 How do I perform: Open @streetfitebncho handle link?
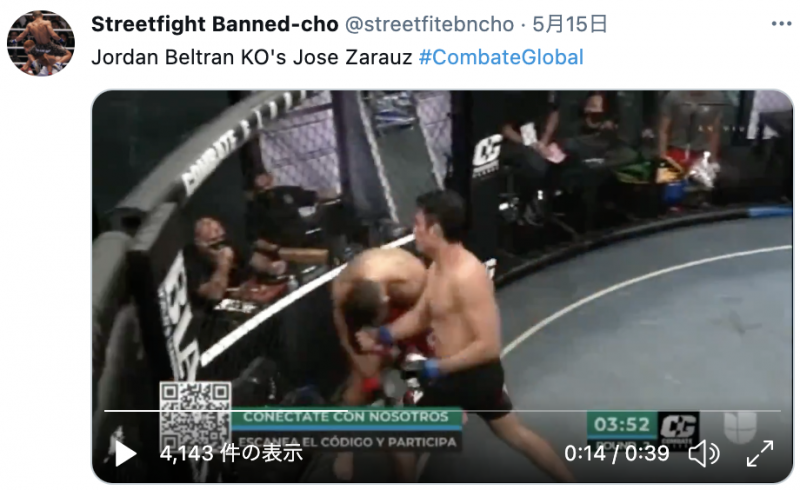(430, 24)
